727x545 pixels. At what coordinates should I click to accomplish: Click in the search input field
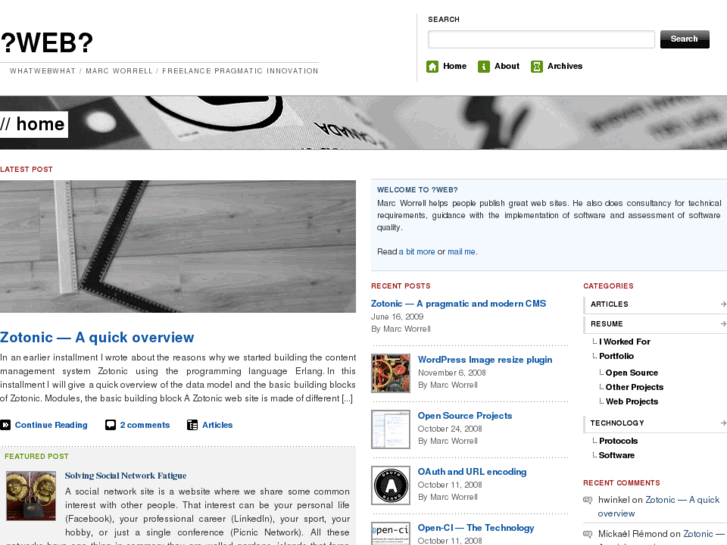pos(541,39)
